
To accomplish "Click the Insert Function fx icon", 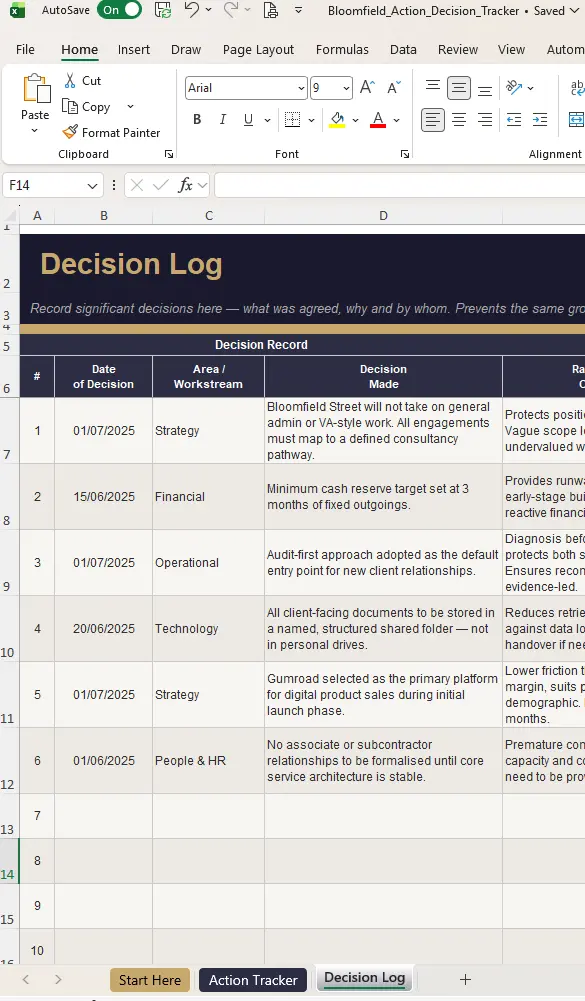I will click(x=185, y=185).
